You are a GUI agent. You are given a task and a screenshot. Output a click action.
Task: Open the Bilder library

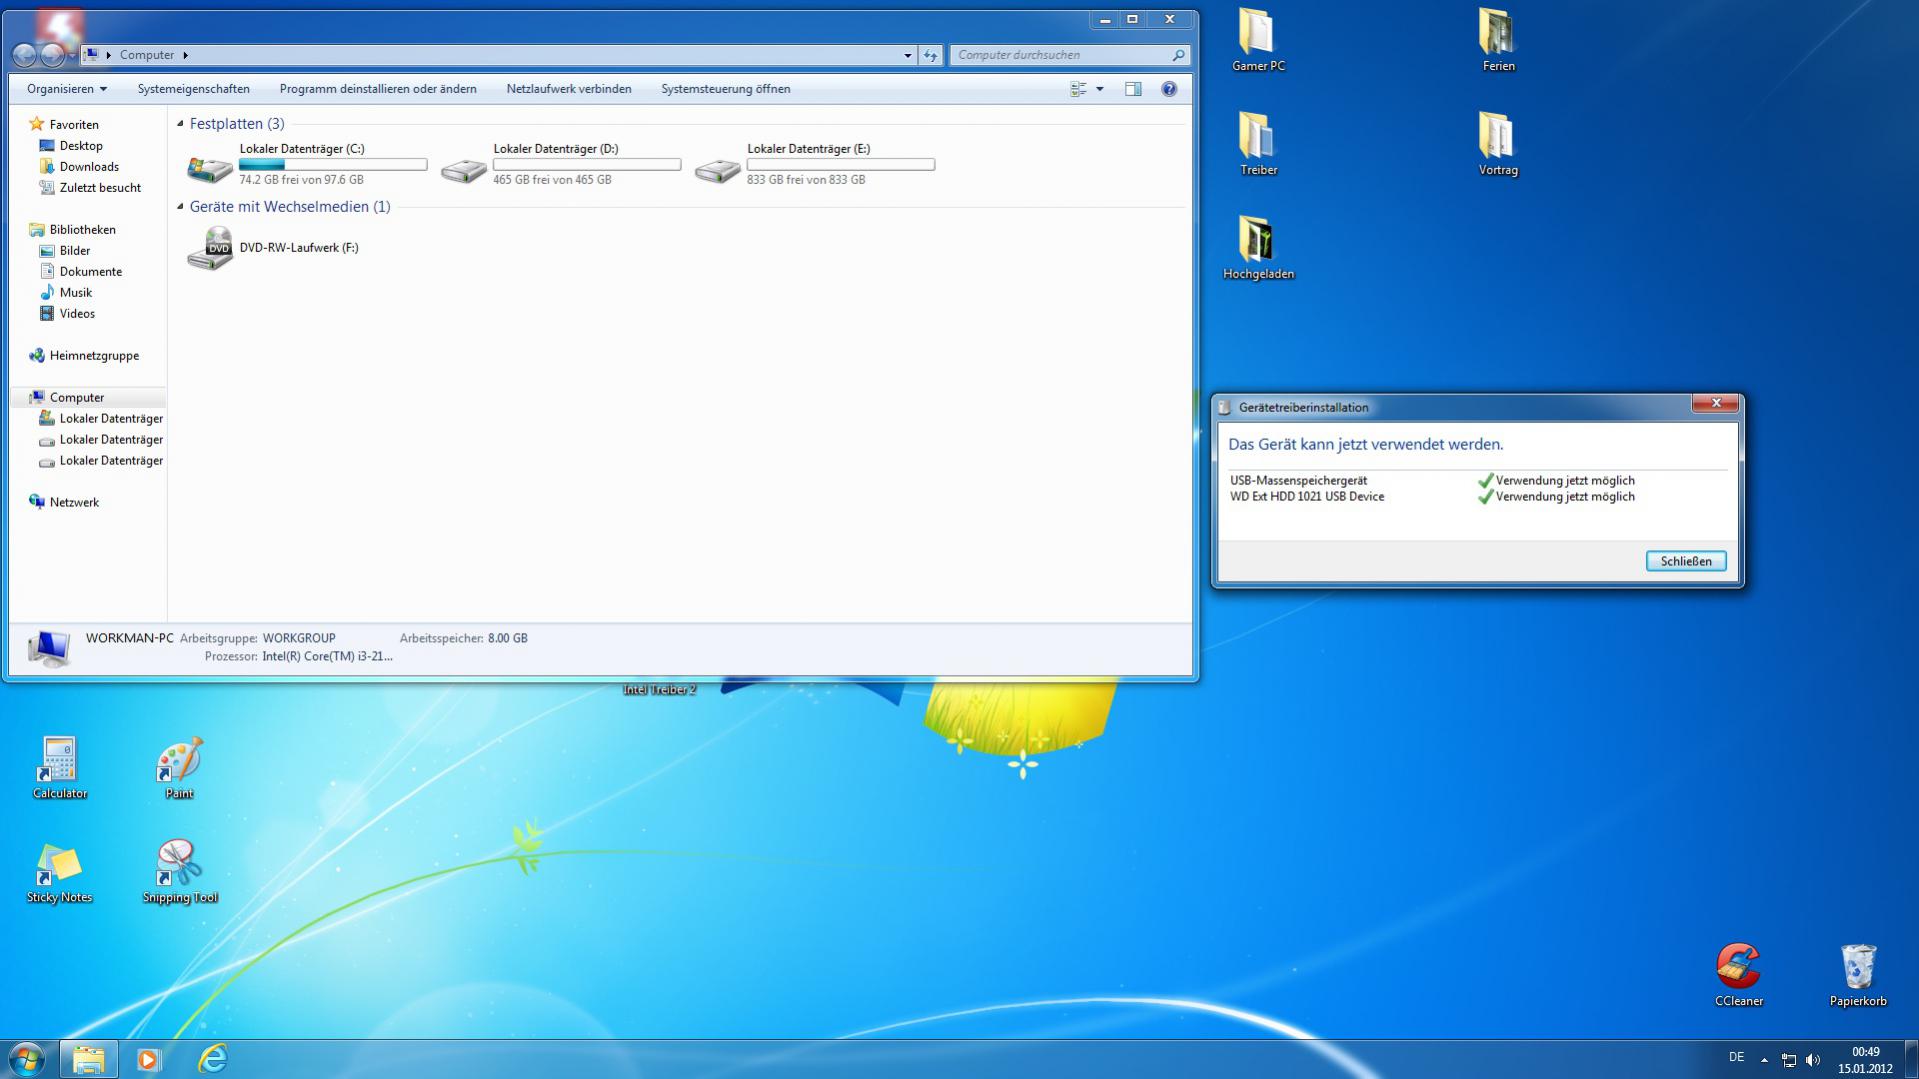click(x=75, y=251)
